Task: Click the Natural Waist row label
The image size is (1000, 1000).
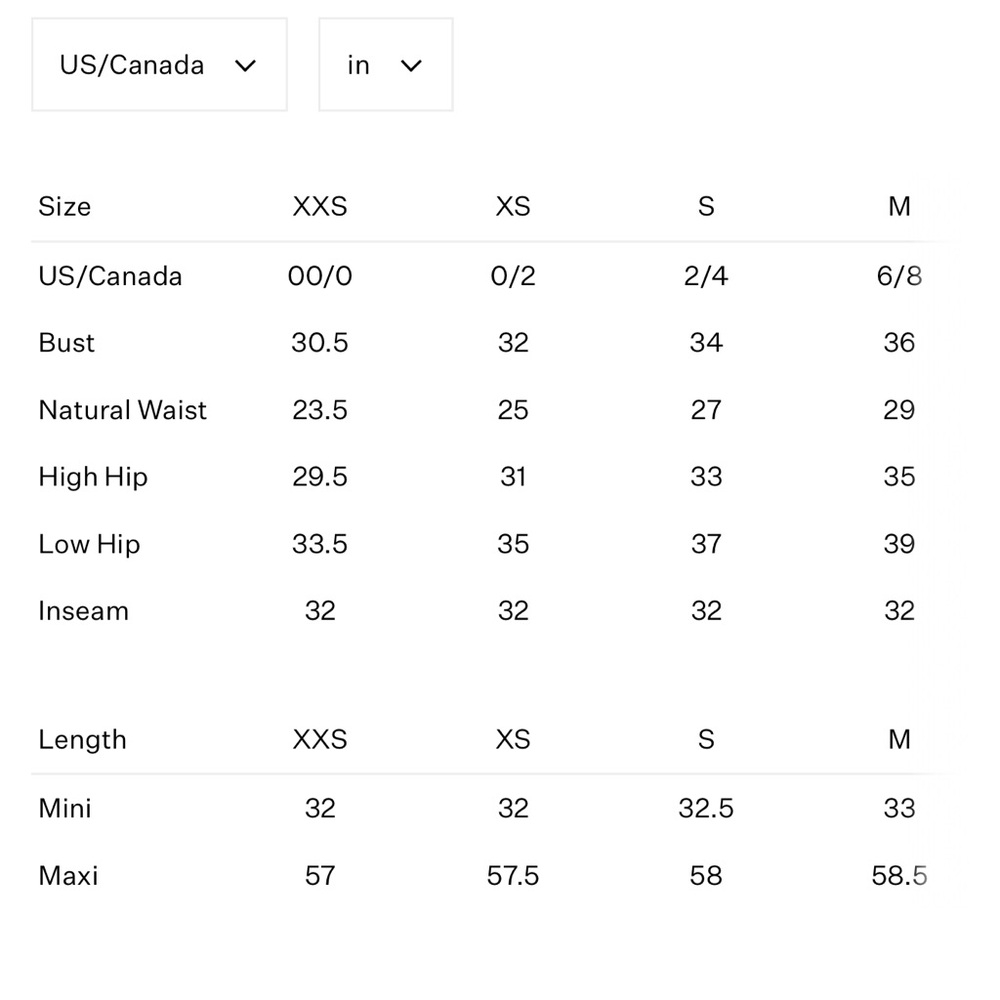Action: pyautogui.click(x=122, y=410)
